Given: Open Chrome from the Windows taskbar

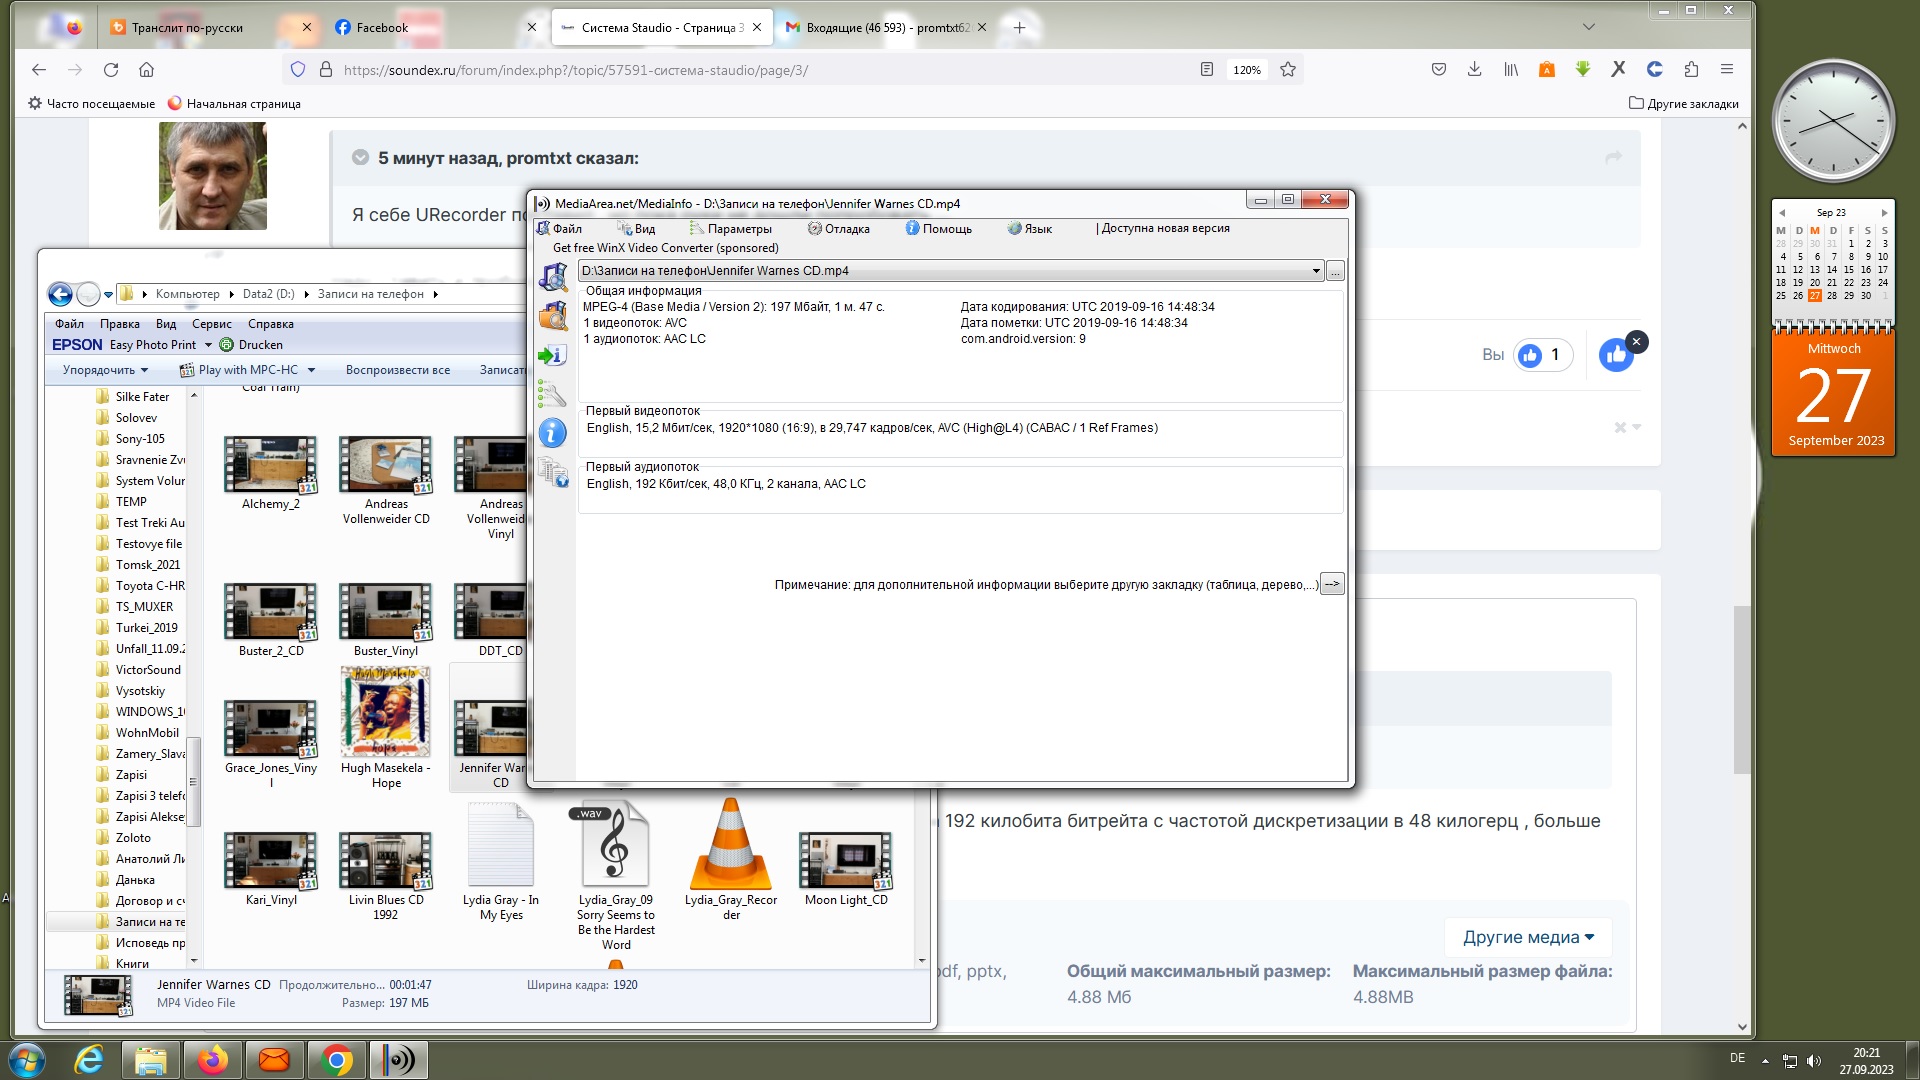Looking at the screenshot, I should point(337,1060).
